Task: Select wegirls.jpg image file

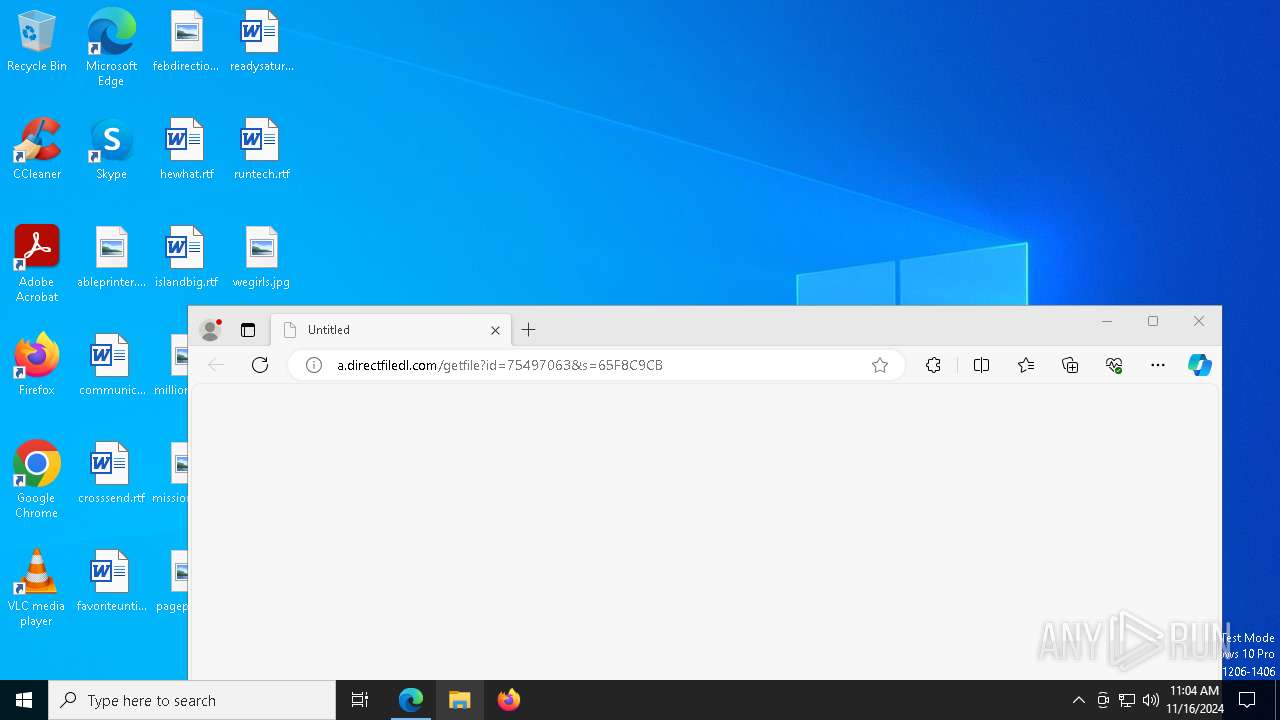Action: [x=262, y=257]
